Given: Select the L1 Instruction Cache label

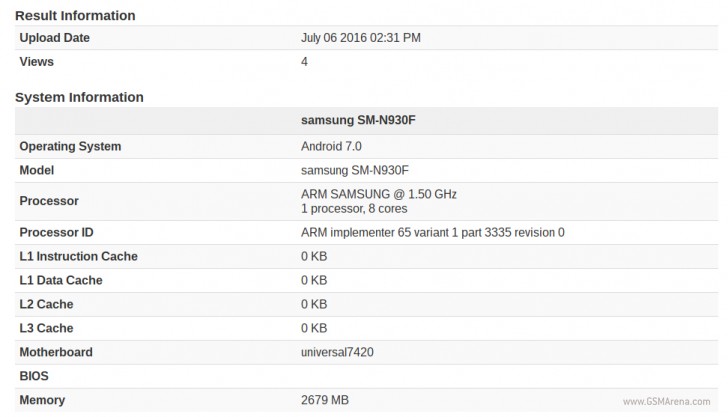Looking at the screenshot, I should (x=78, y=256).
